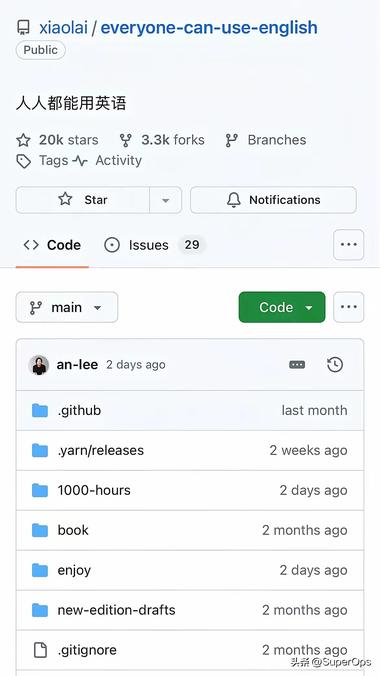Click the code brackets icon on Code tab
This screenshot has width=380, height=676.
pyautogui.click(x=31, y=245)
